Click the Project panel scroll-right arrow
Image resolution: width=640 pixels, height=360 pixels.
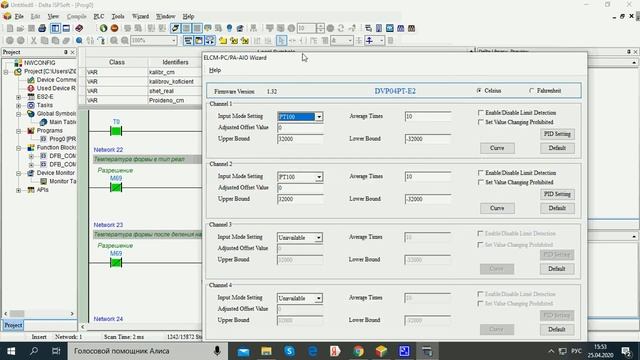tap(72, 313)
